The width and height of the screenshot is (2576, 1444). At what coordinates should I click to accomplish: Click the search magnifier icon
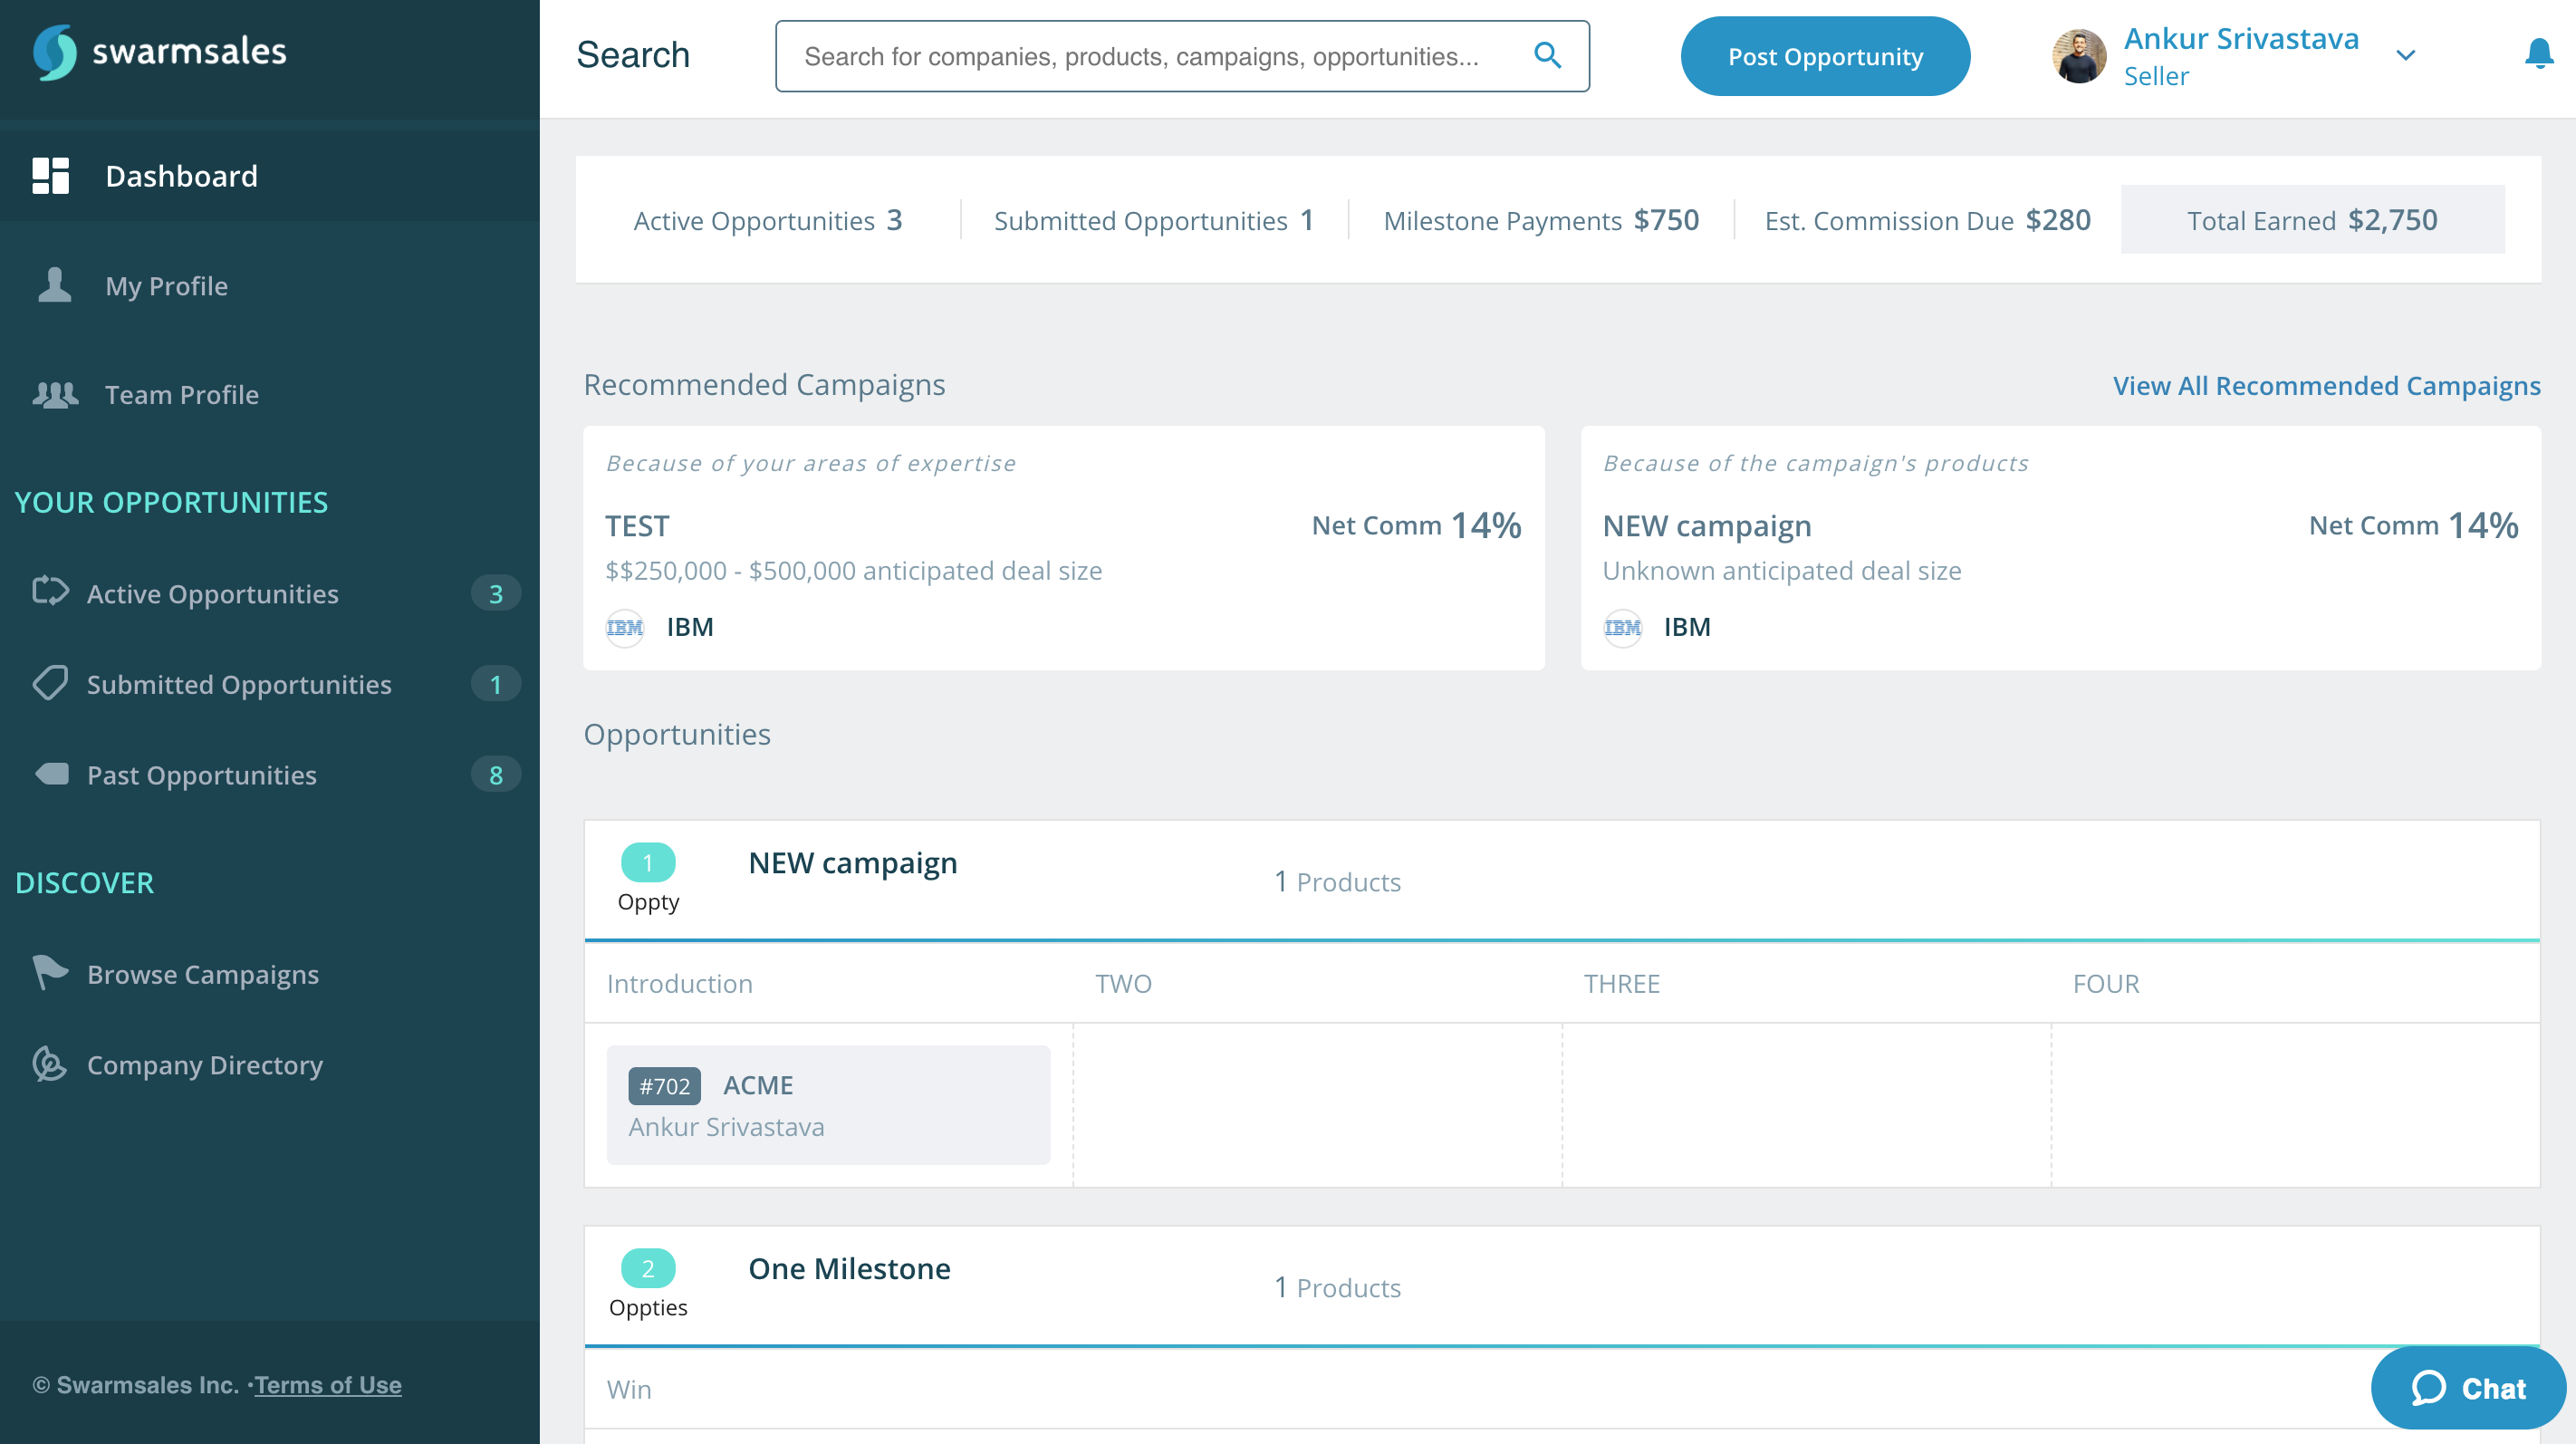coord(1547,56)
